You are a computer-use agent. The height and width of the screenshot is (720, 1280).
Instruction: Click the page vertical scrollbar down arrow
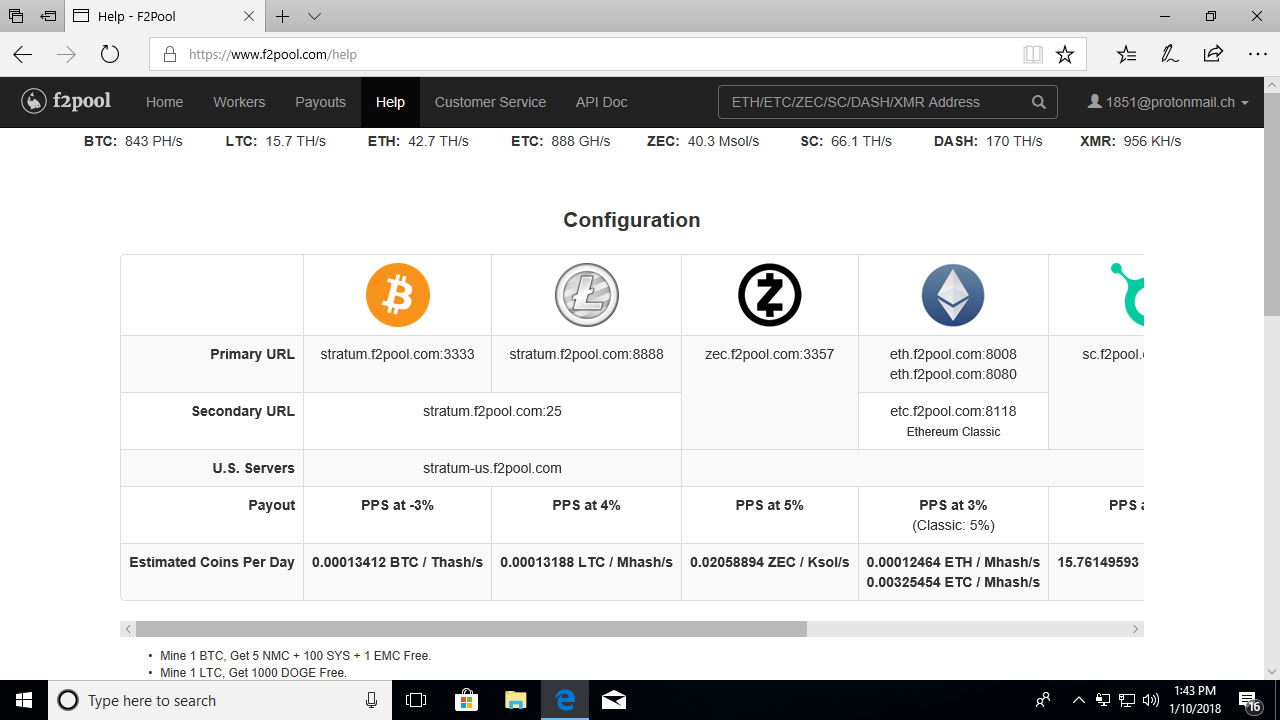click(1271, 671)
